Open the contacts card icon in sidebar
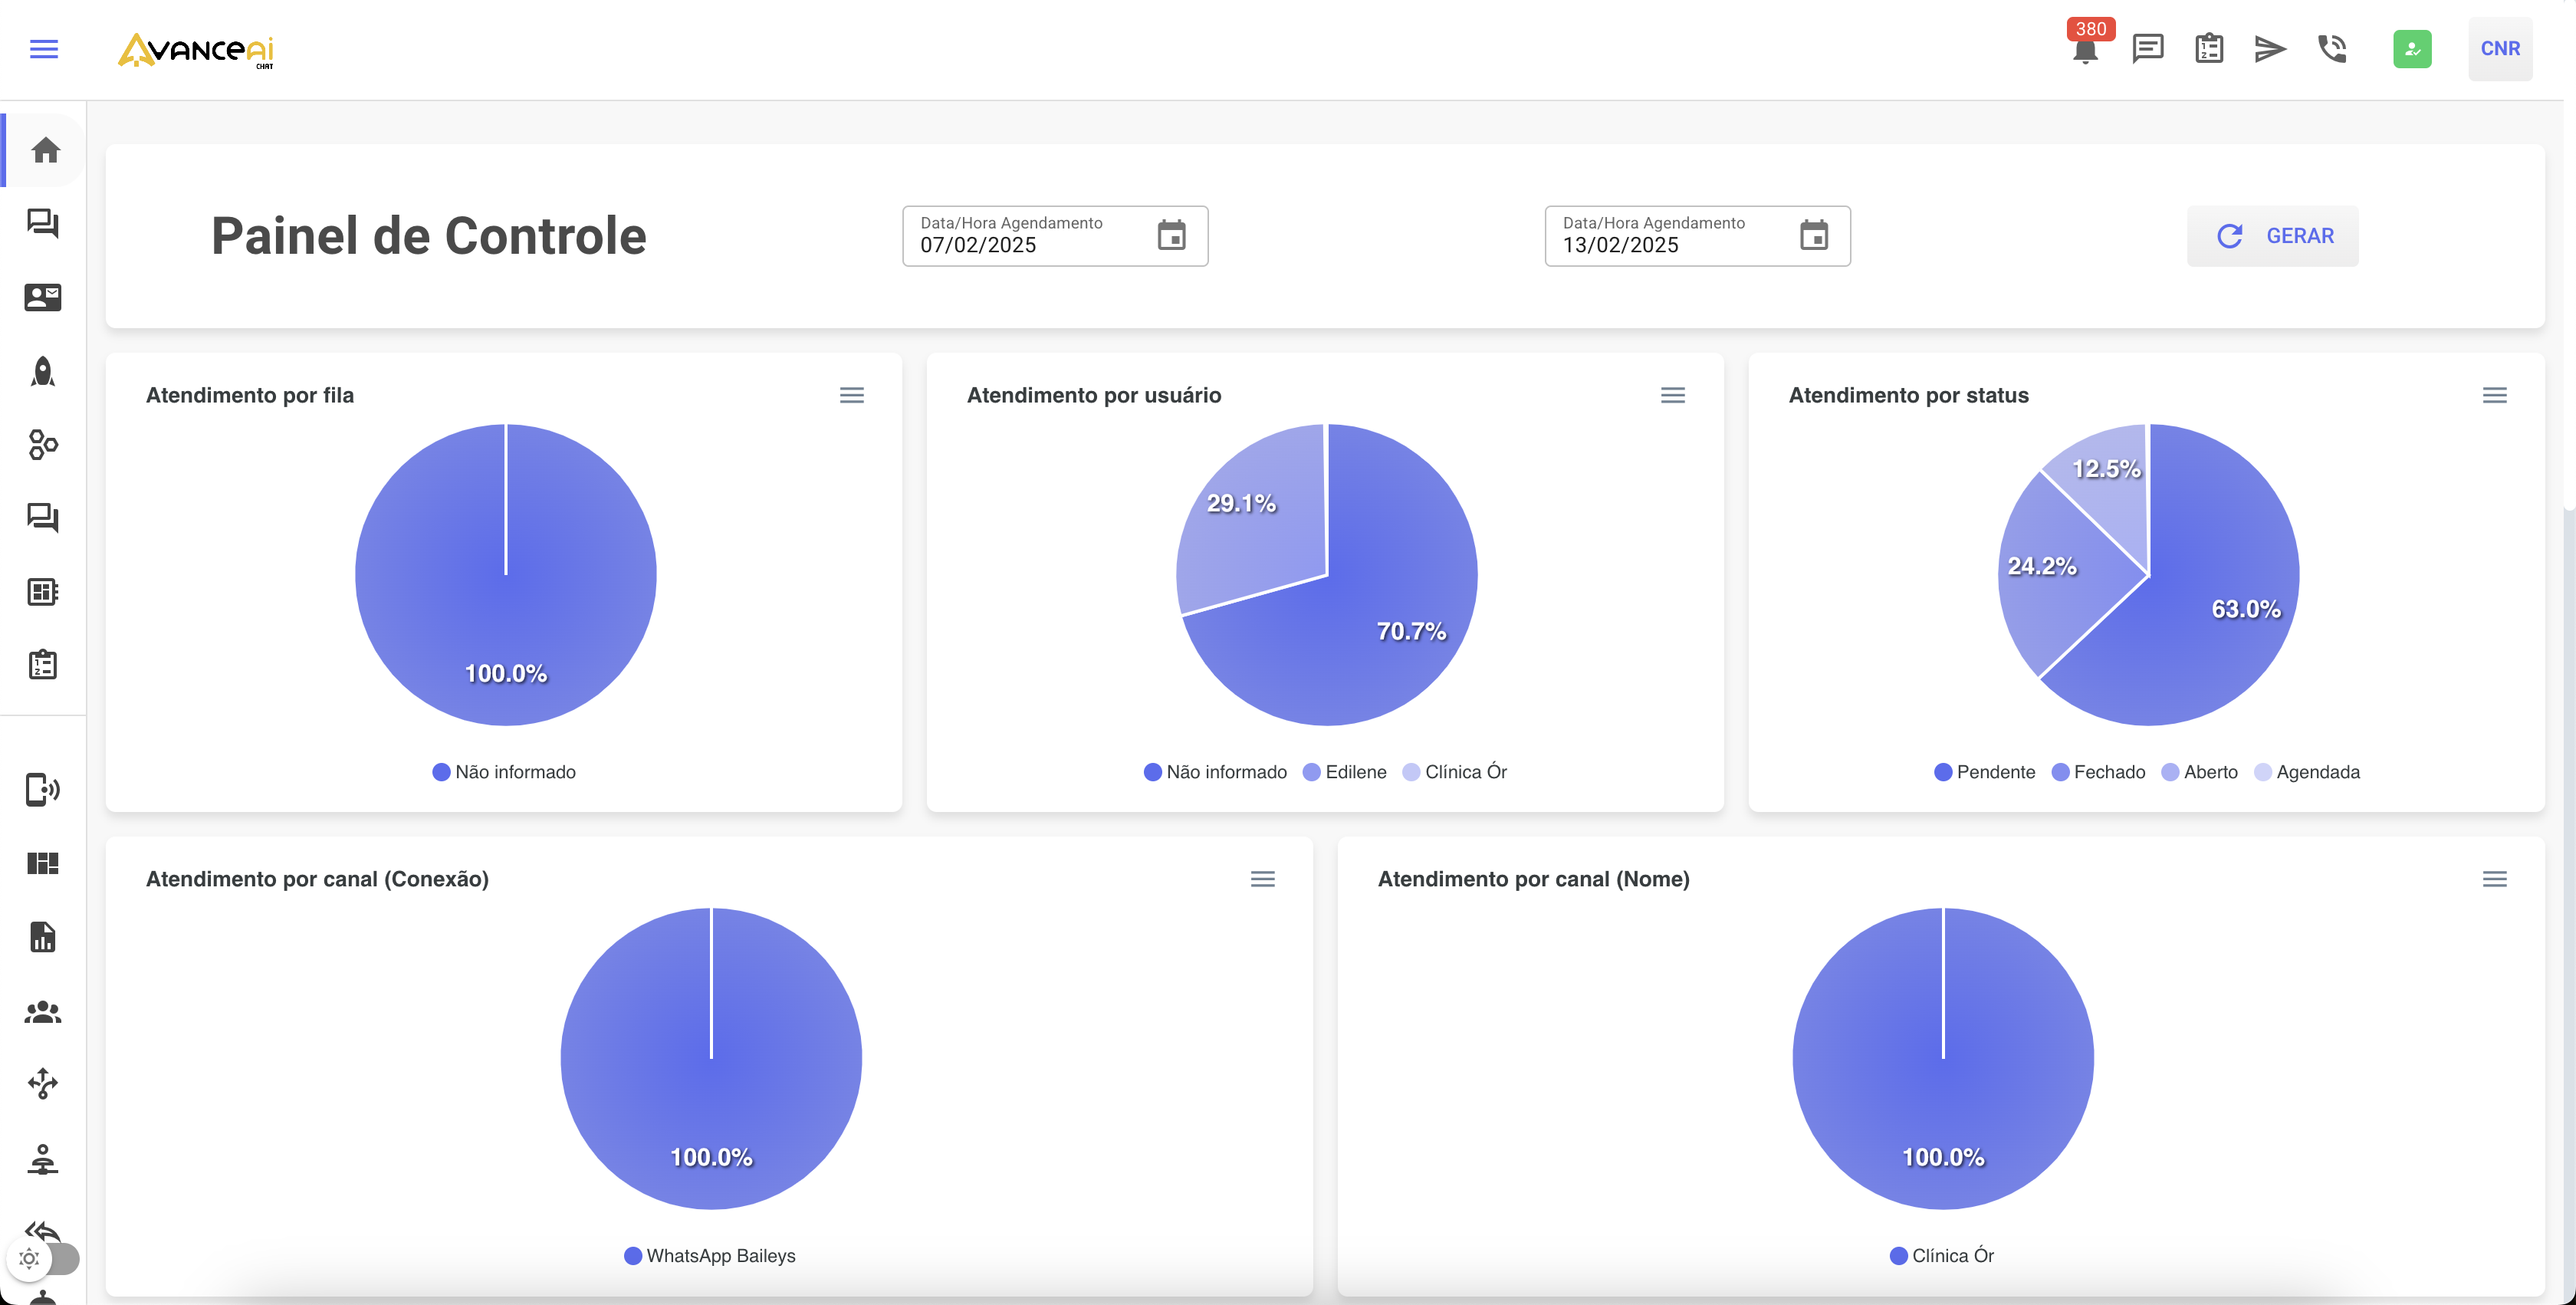 click(x=43, y=297)
